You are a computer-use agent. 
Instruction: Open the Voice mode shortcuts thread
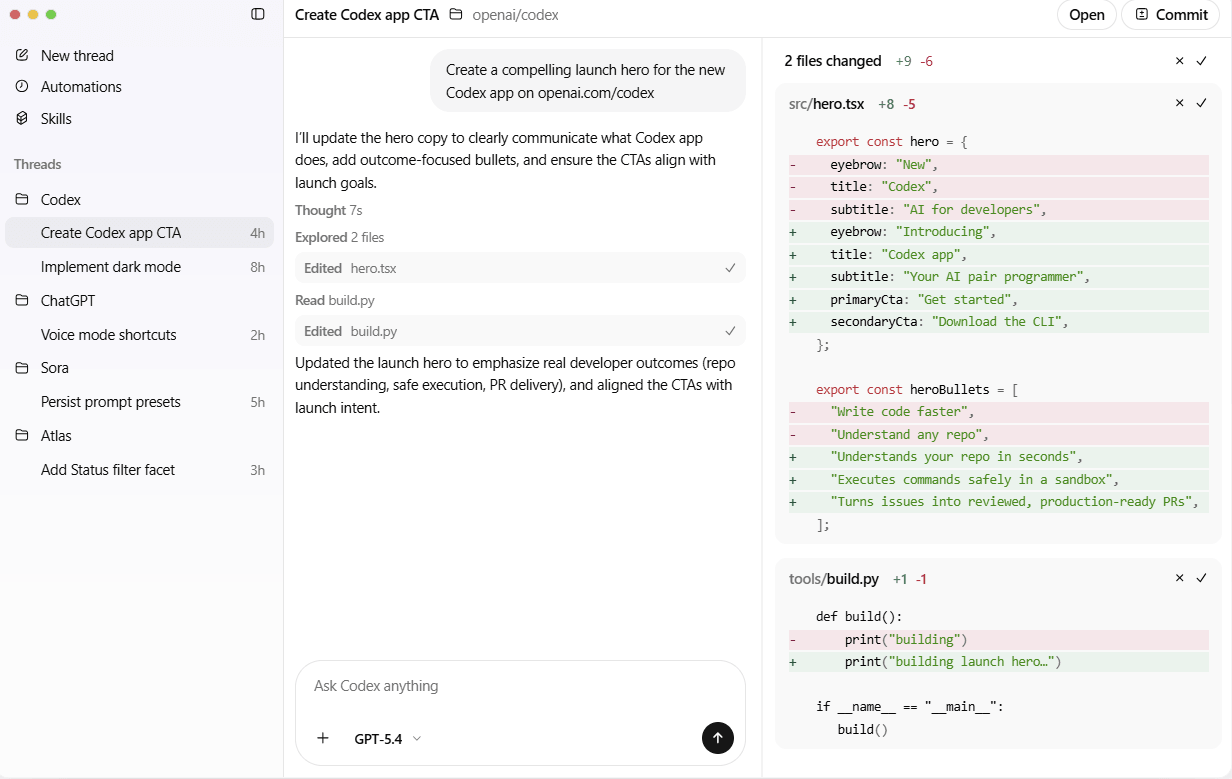click(108, 335)
